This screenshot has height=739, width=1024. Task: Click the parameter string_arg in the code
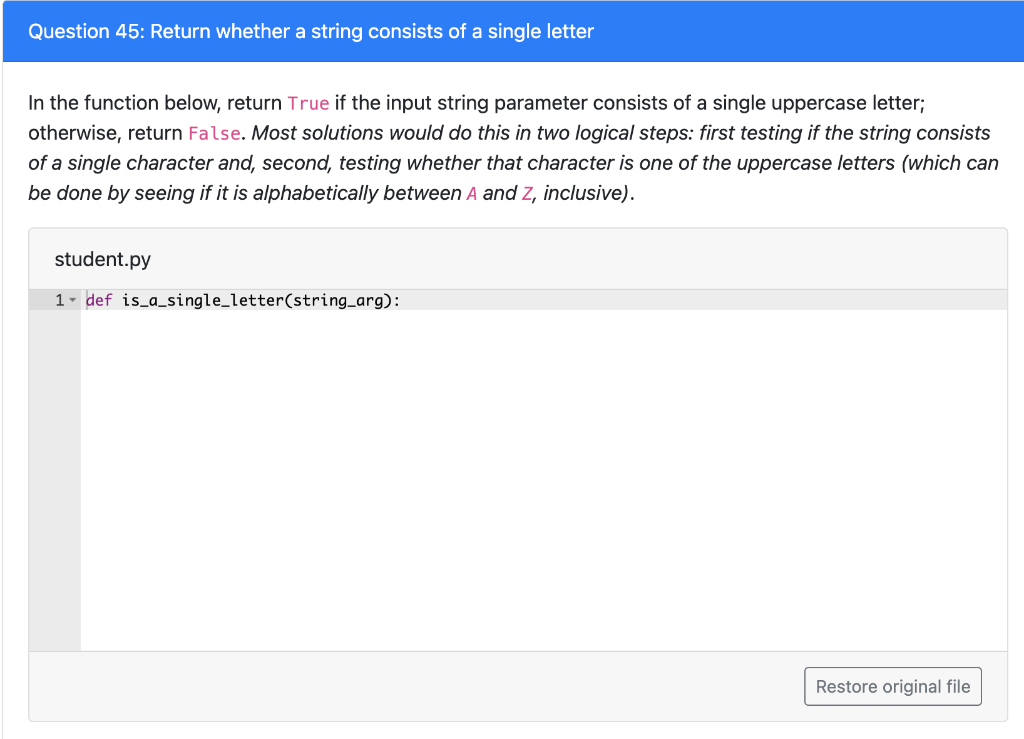tap(336, 299)
